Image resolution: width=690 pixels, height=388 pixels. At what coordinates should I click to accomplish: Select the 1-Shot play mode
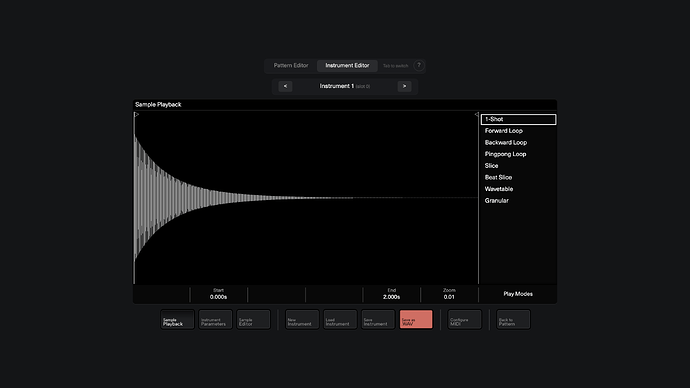[518, 119]
